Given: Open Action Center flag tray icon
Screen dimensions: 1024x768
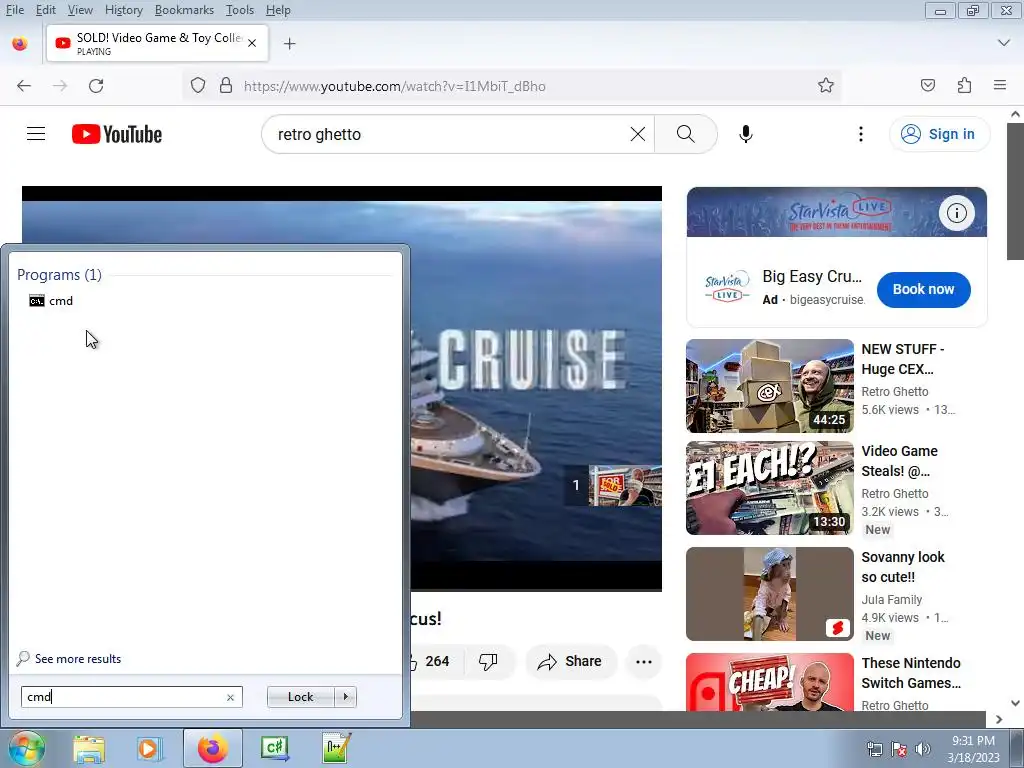Looking at the screenshot, I should coord(899,748).
